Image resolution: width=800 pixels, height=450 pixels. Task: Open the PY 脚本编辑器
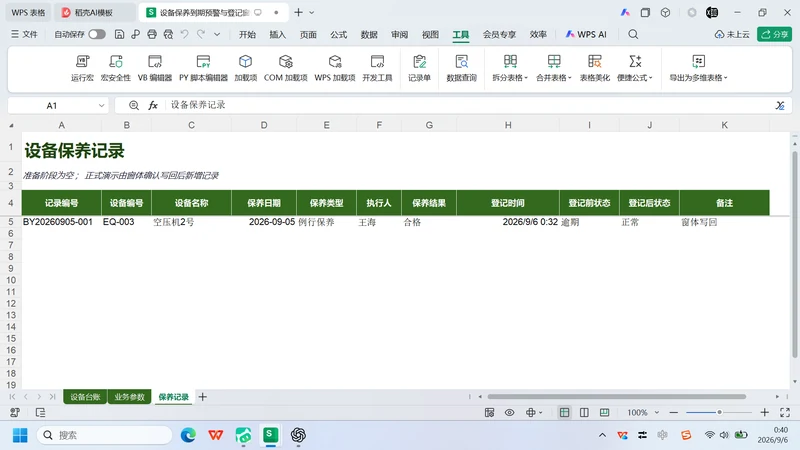point(203,68)
